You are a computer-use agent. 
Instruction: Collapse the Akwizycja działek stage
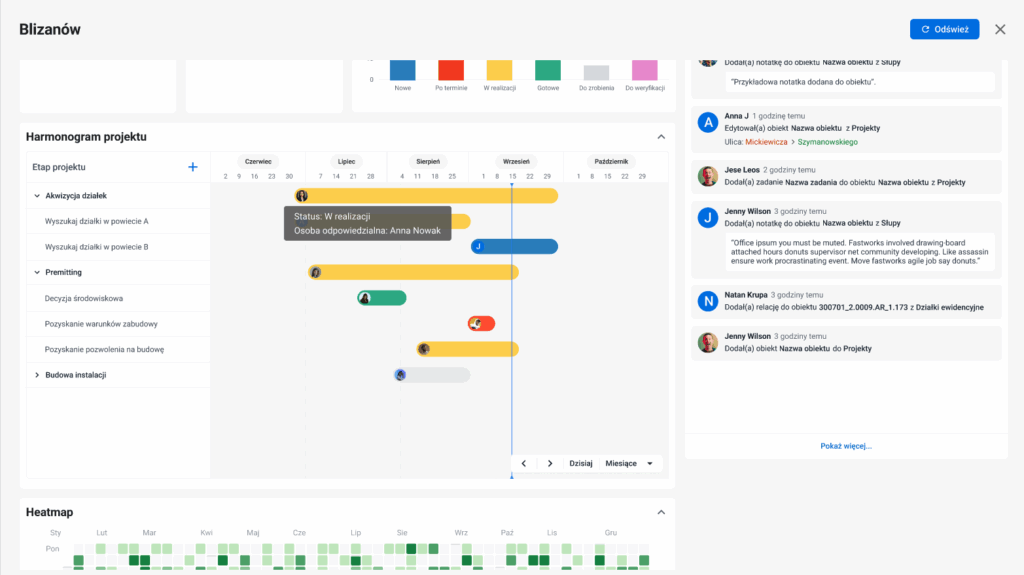(37, 196)
